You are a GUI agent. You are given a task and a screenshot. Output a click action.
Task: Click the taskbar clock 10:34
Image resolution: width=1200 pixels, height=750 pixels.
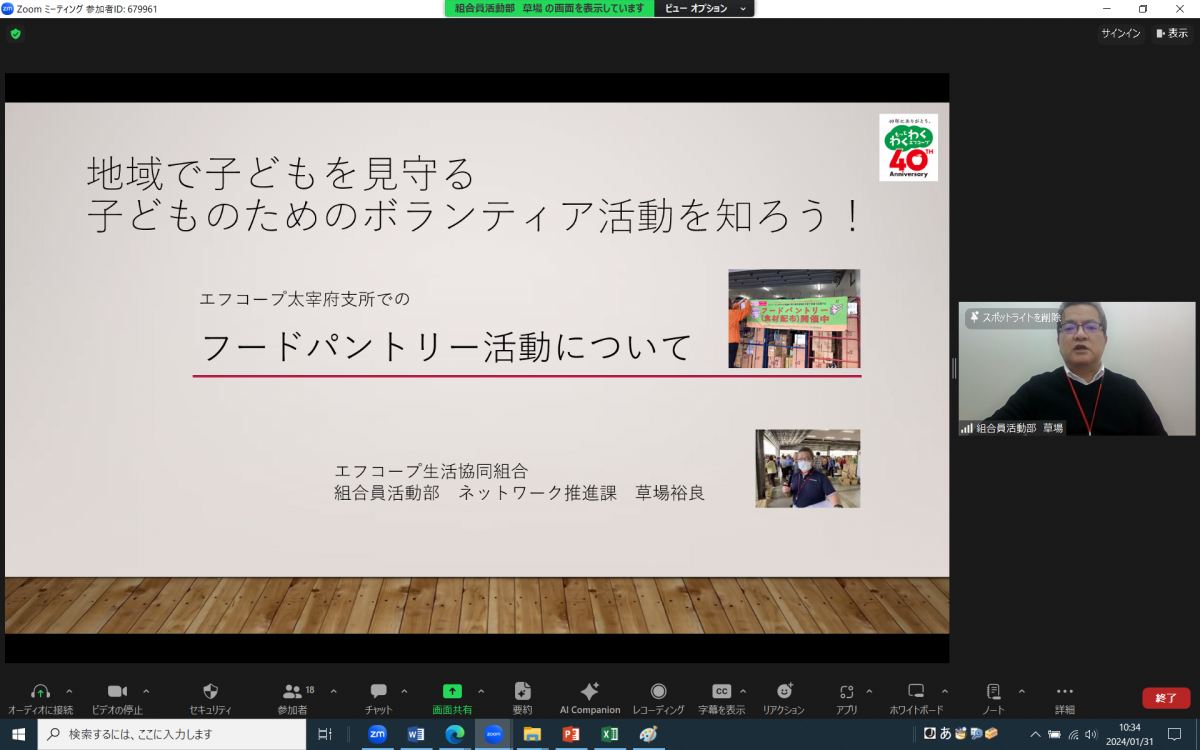pos(1130,734)
